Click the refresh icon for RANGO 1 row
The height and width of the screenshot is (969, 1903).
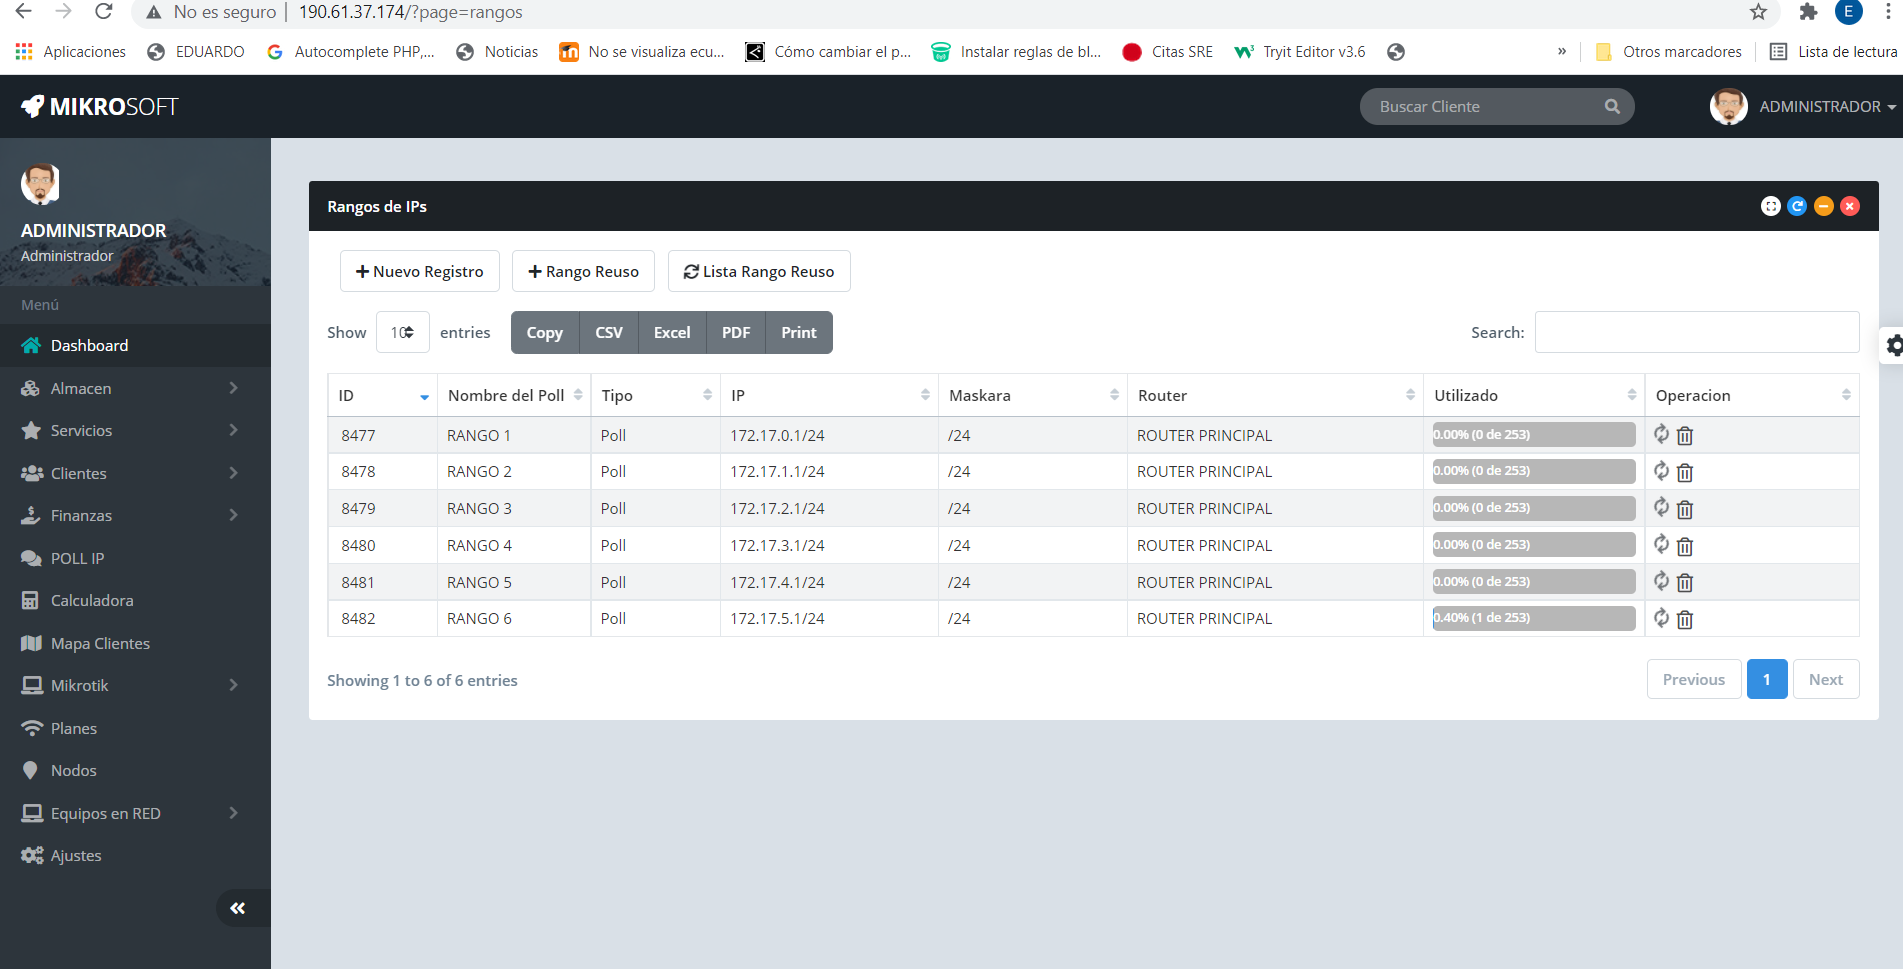click(x=1661, y=434)
